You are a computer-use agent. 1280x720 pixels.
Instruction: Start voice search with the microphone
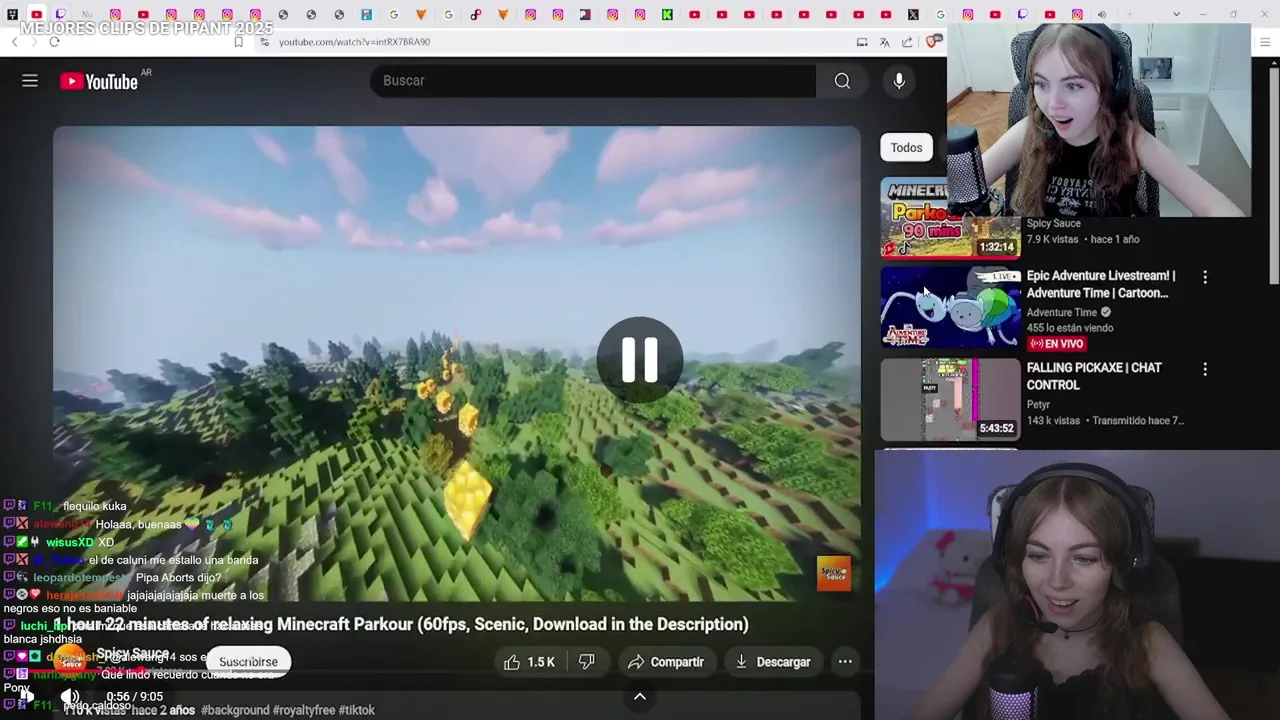pyautogui.click(x=899, y=81)
